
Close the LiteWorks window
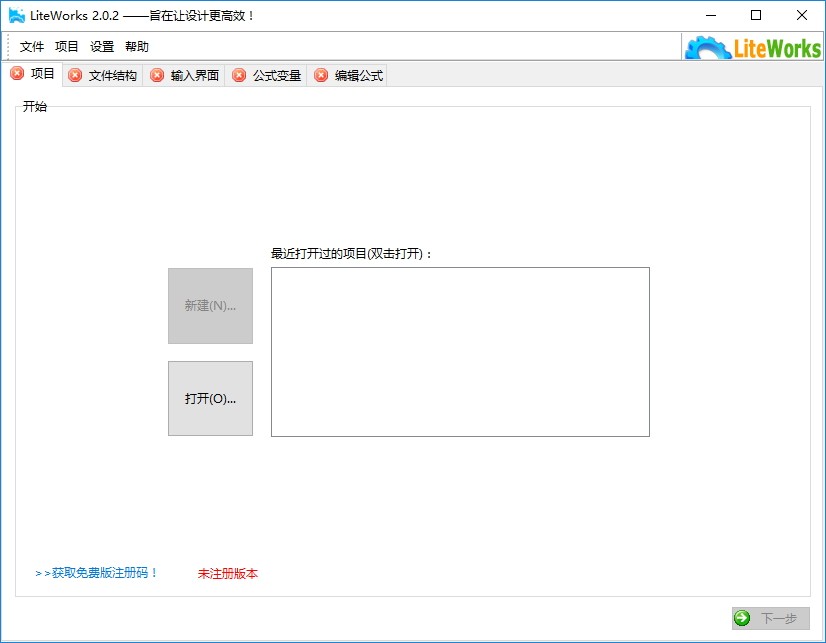(x=802, y=15)
